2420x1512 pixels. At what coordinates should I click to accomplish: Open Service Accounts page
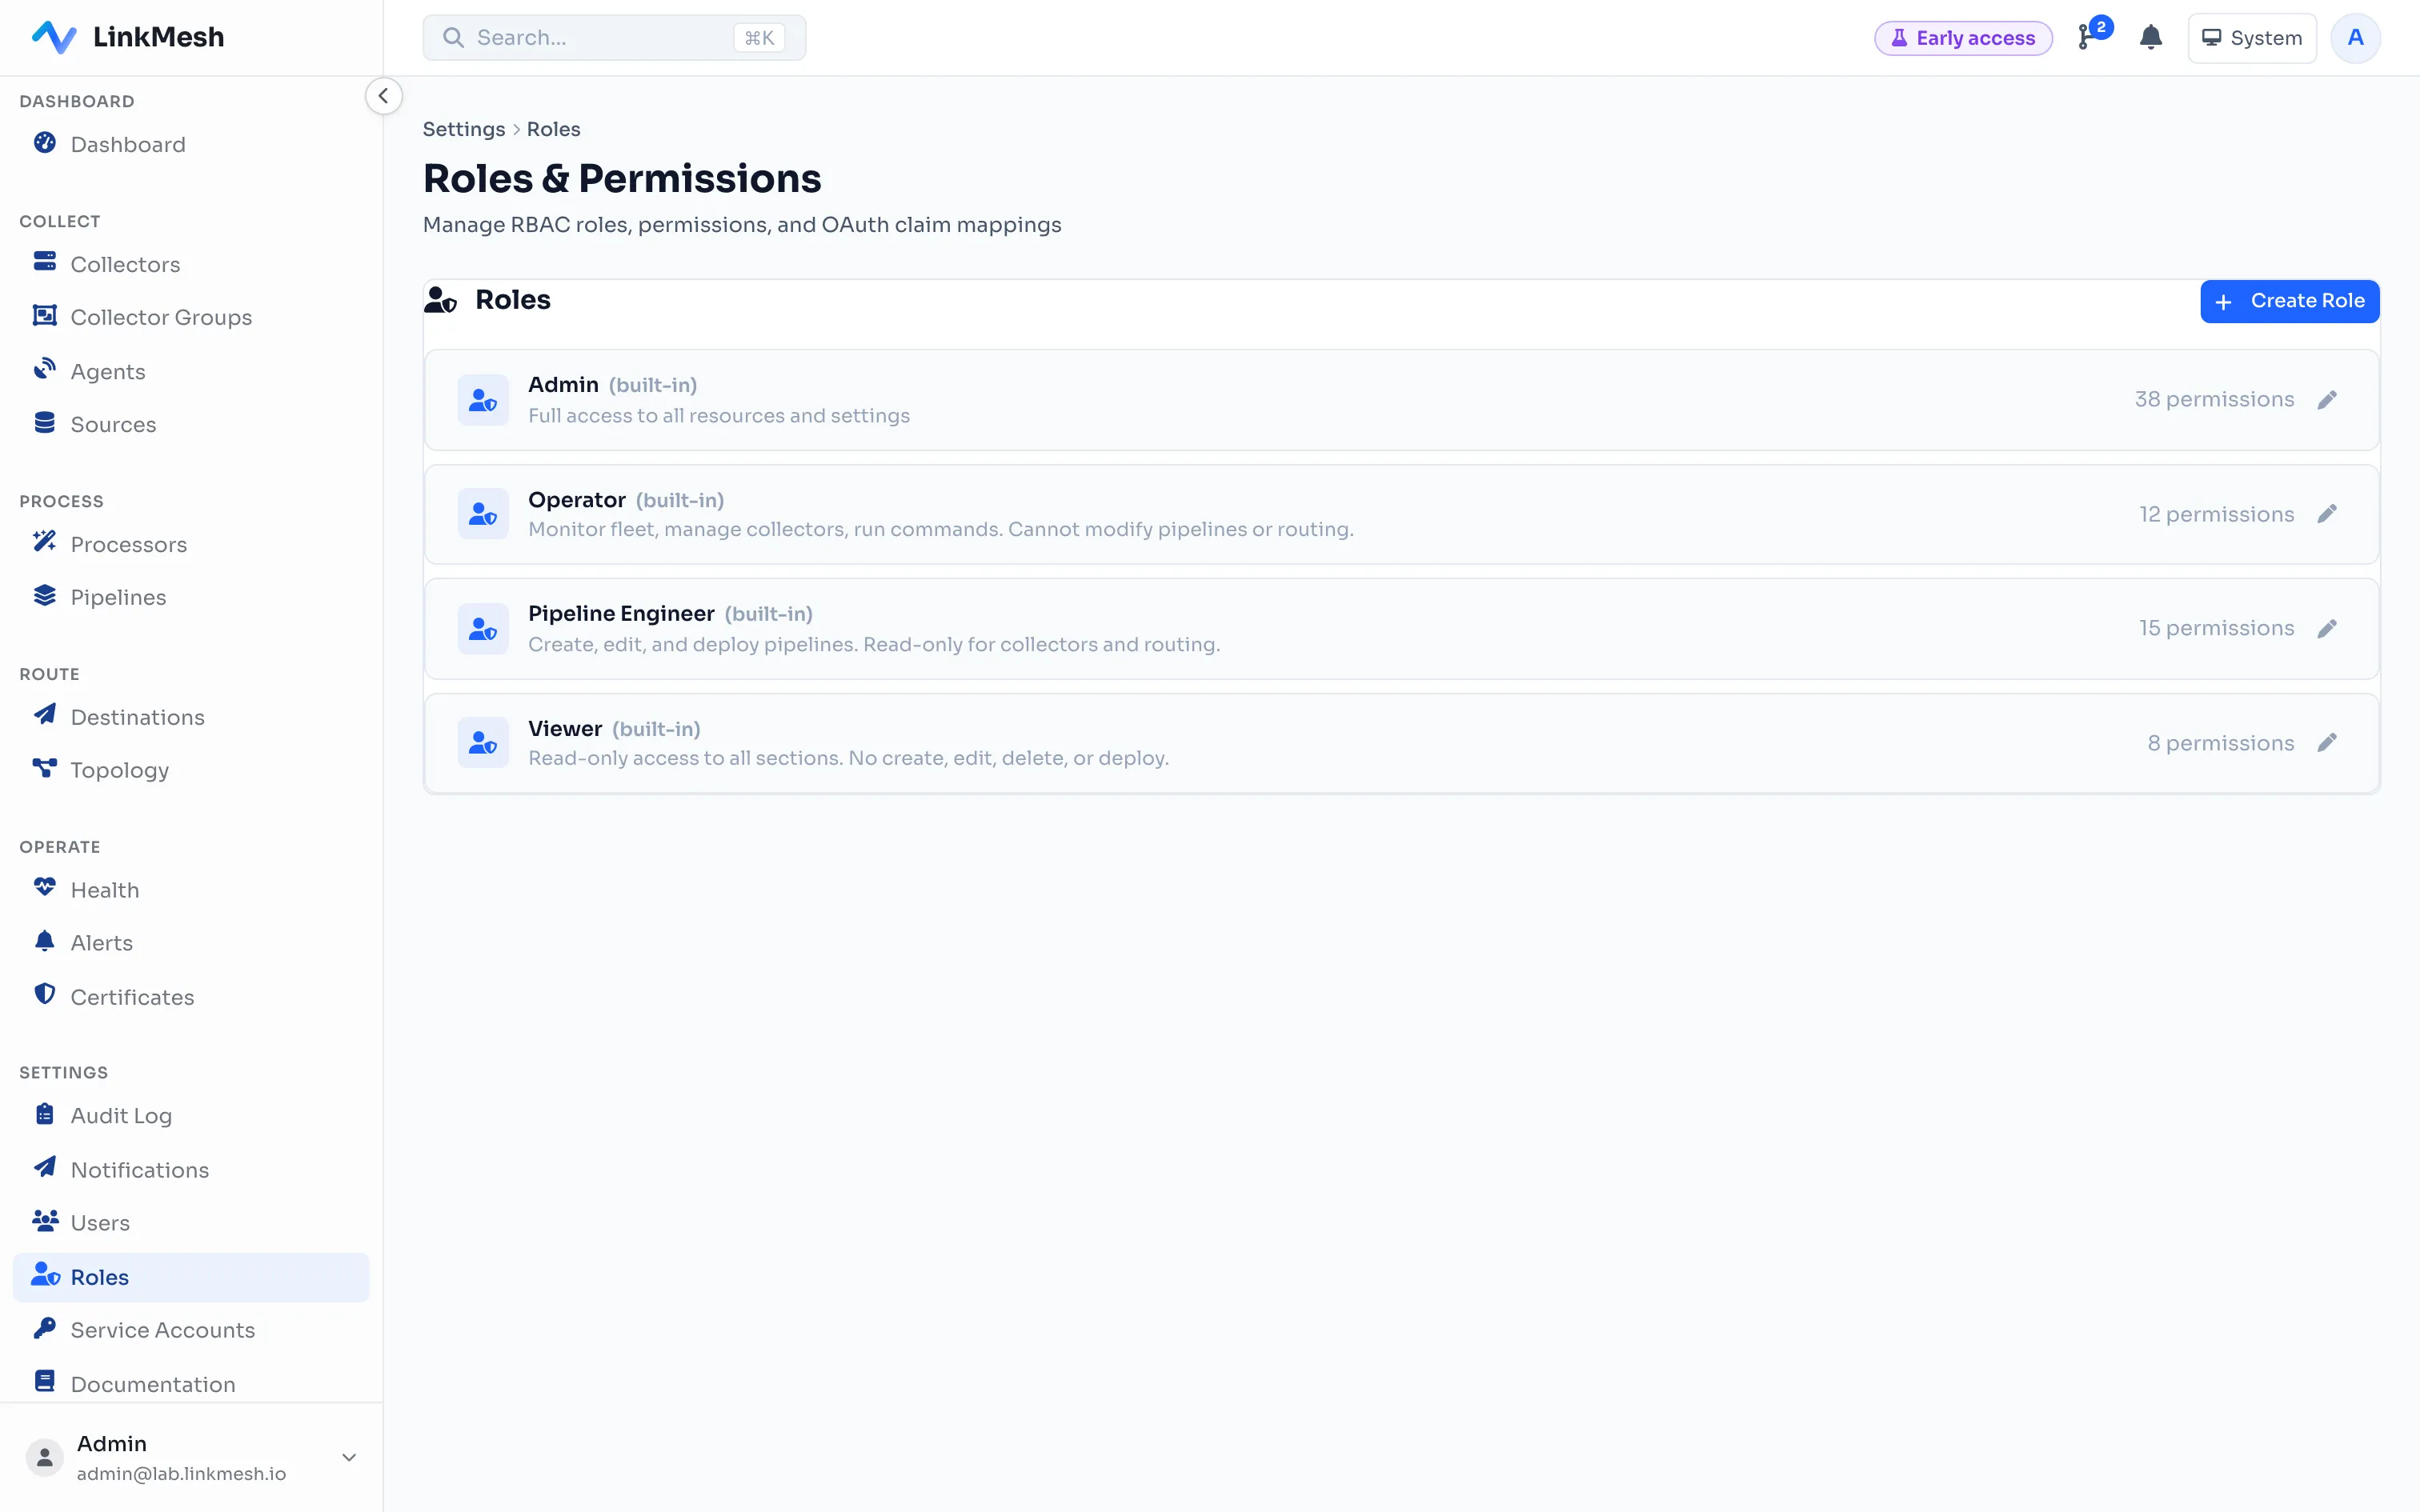pyautogui.click(x=191, y=1330)
